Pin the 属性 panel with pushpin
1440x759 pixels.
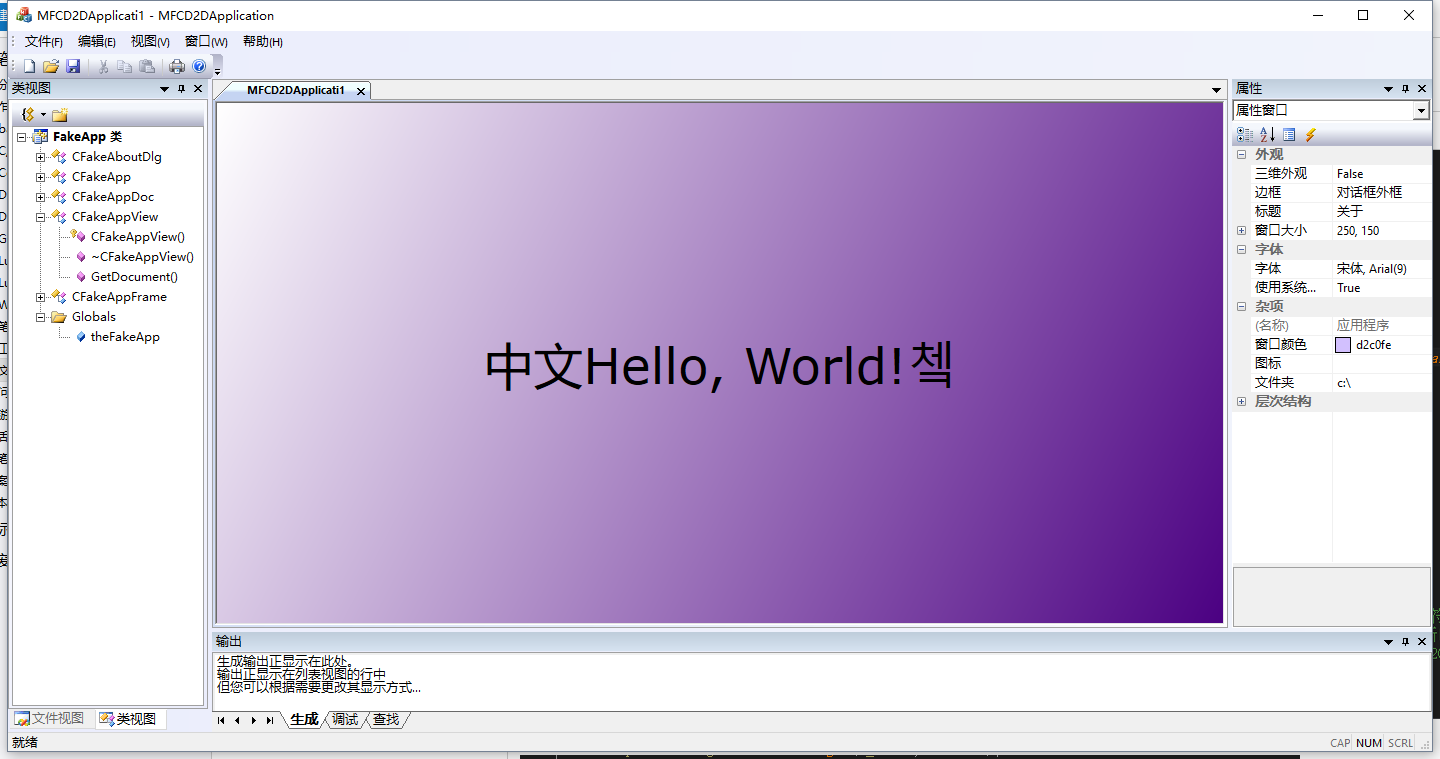(1405, 89)
